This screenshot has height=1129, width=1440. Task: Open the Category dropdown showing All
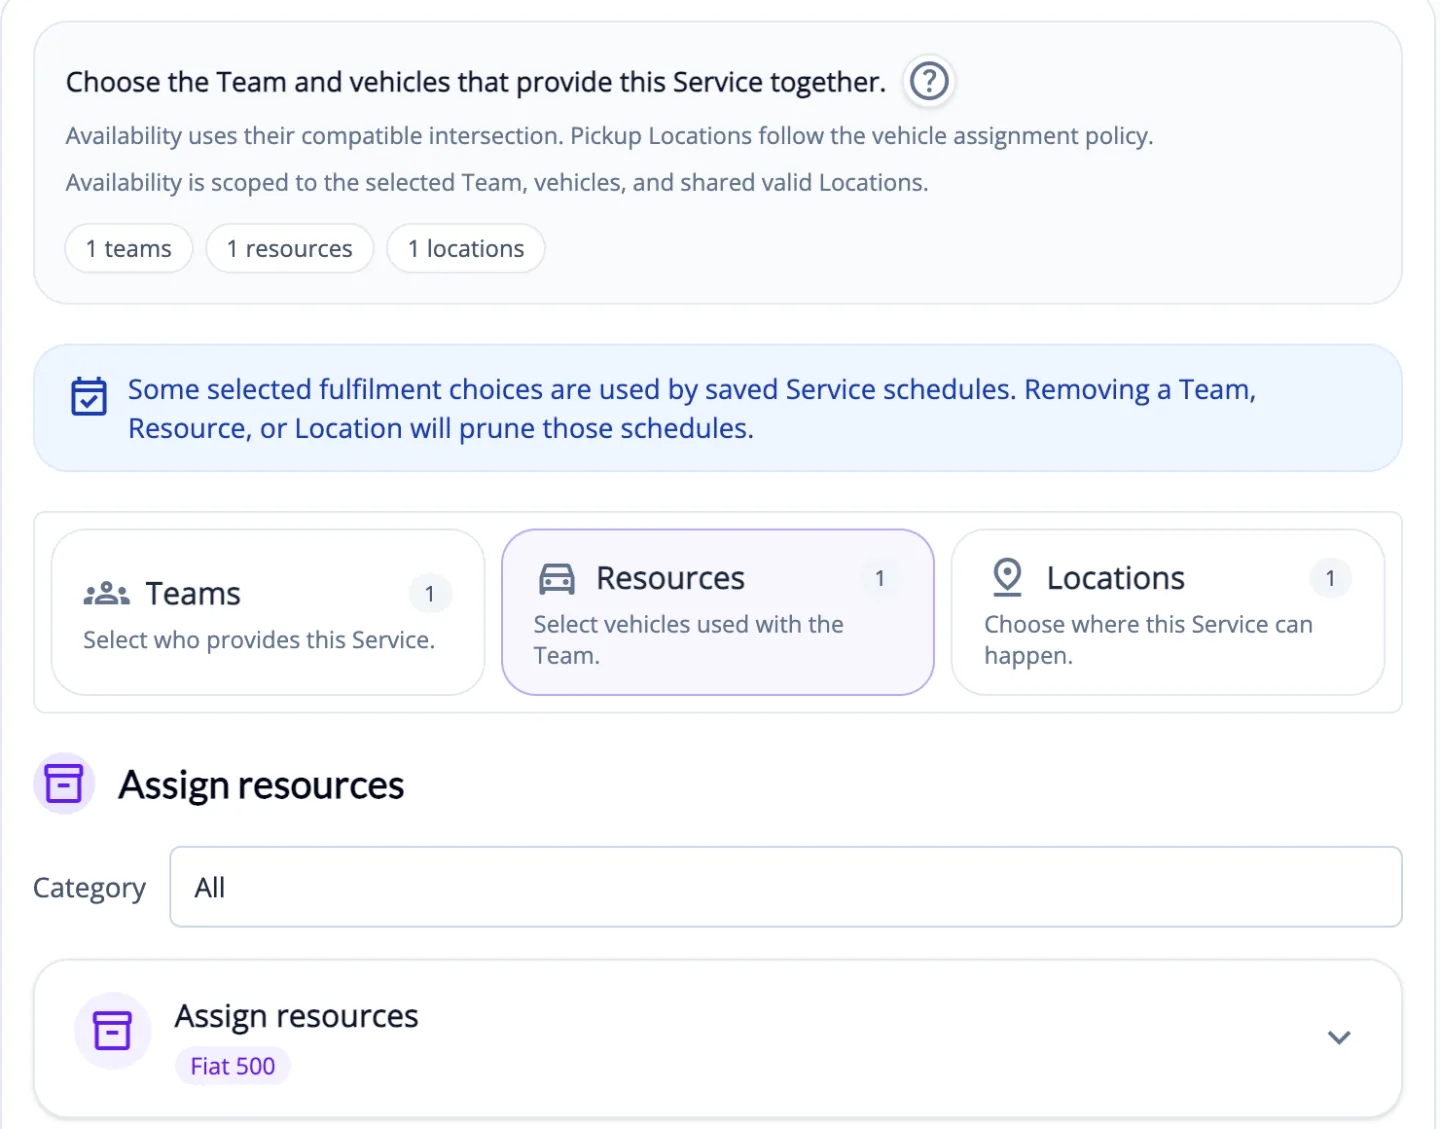tap(786, 887)
